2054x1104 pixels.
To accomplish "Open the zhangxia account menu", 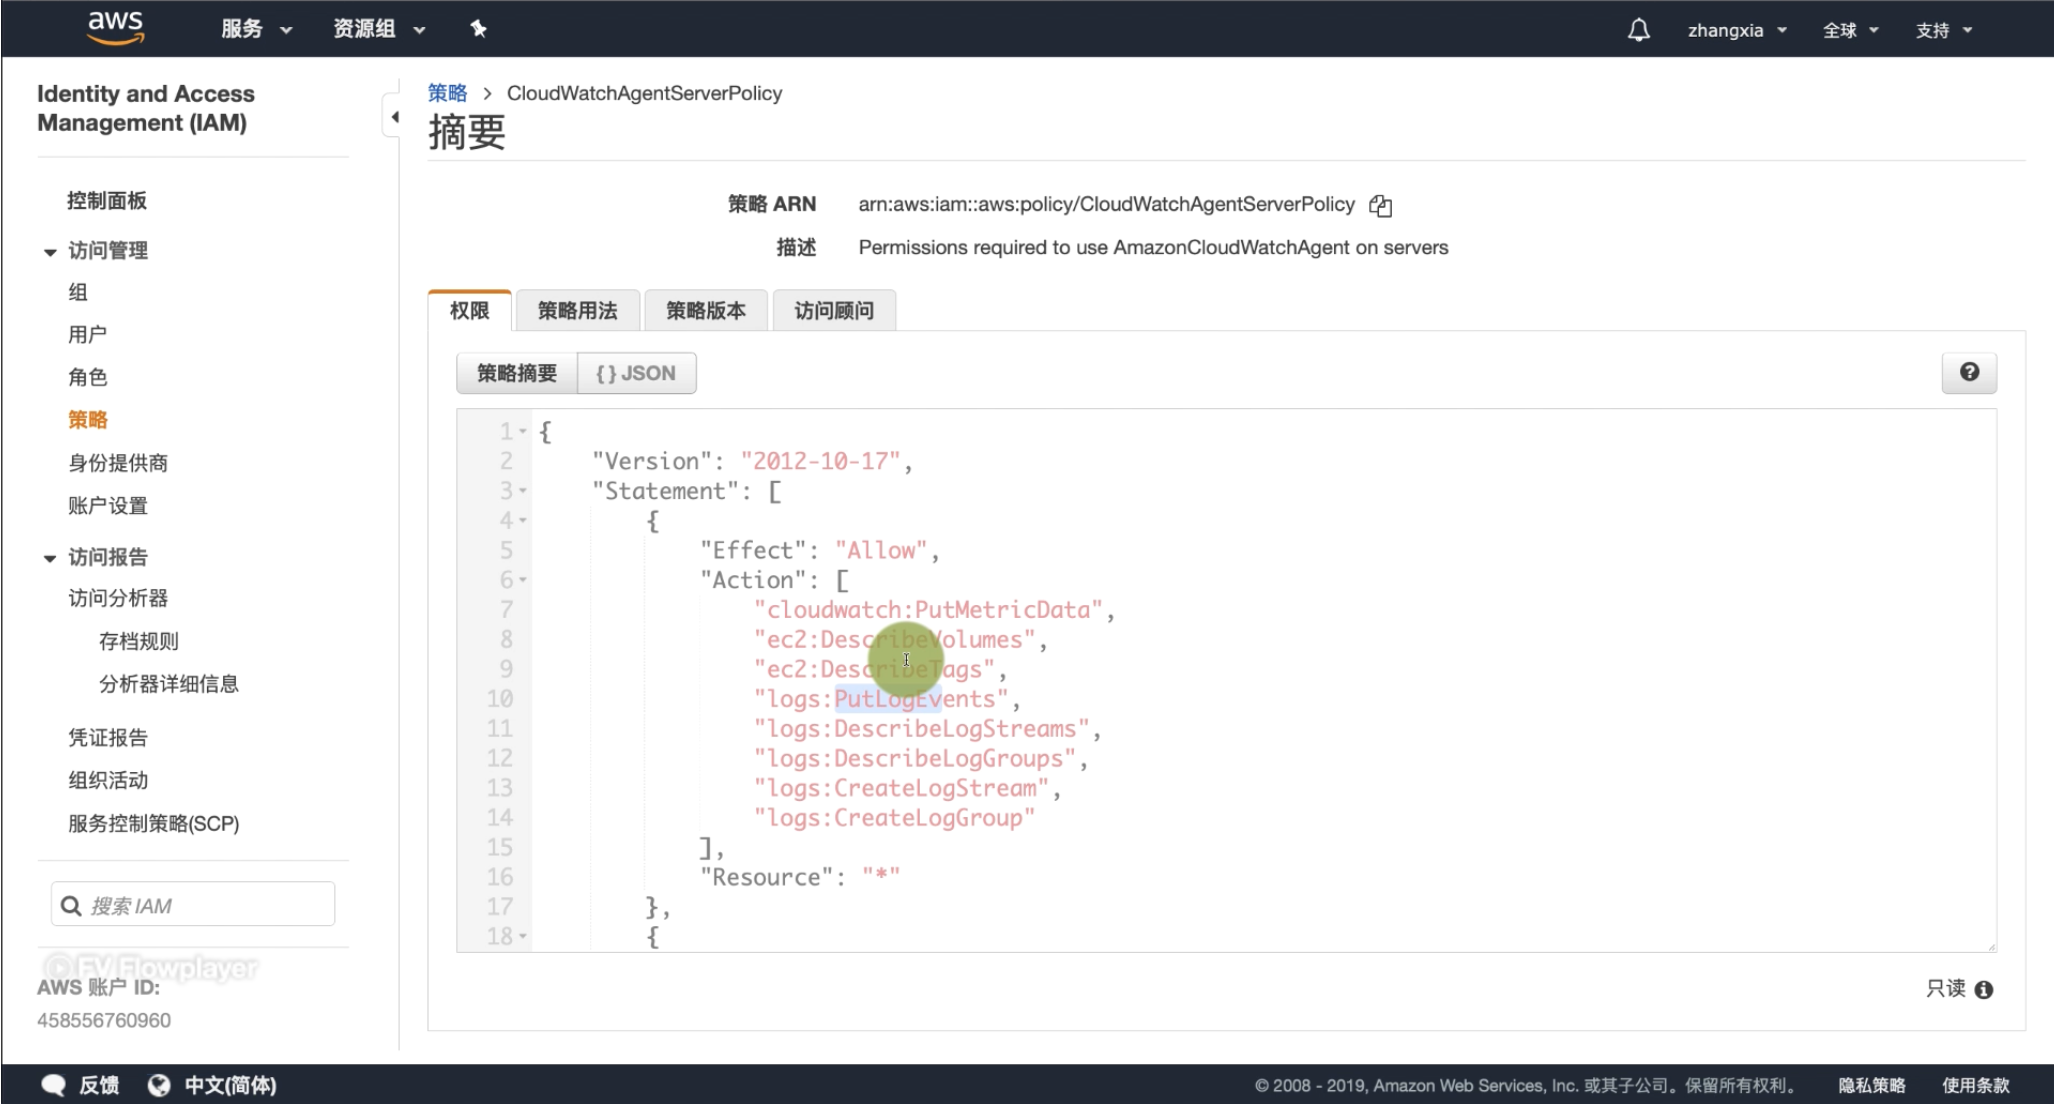I will click(x=1737, y=30).
